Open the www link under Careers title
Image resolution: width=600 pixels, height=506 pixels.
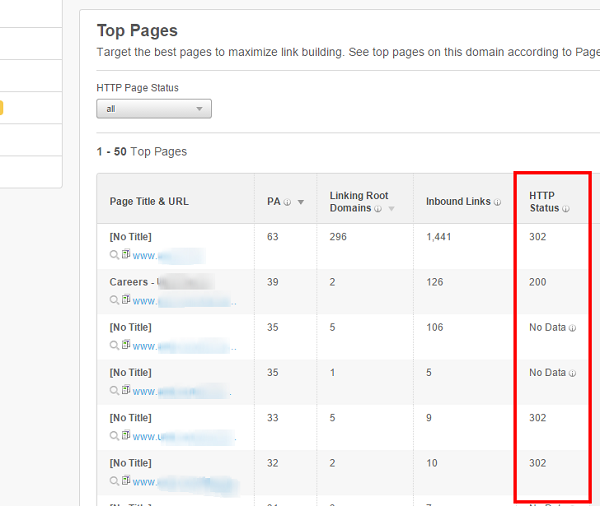point(184,301)
